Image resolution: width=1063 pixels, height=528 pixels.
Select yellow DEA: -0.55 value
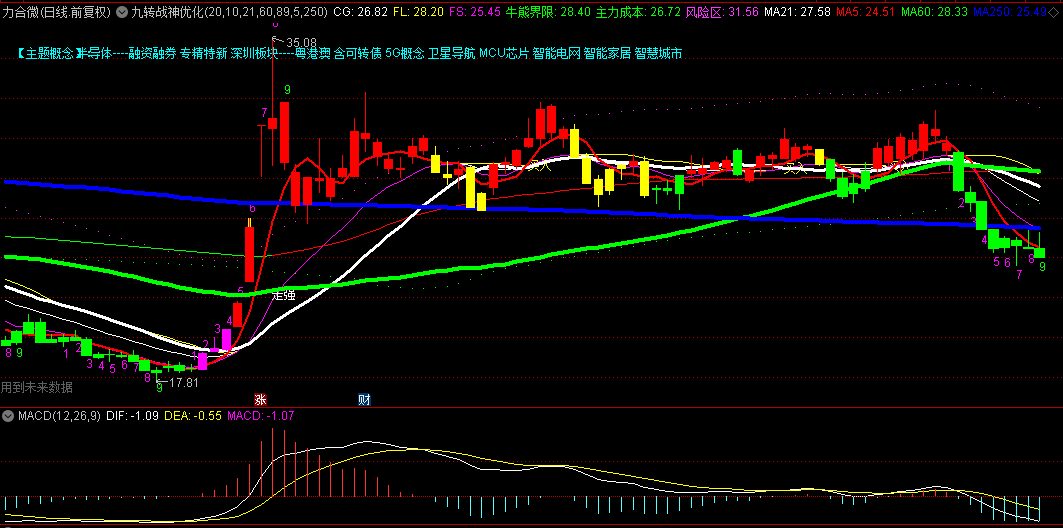click(x=193, y=415)
